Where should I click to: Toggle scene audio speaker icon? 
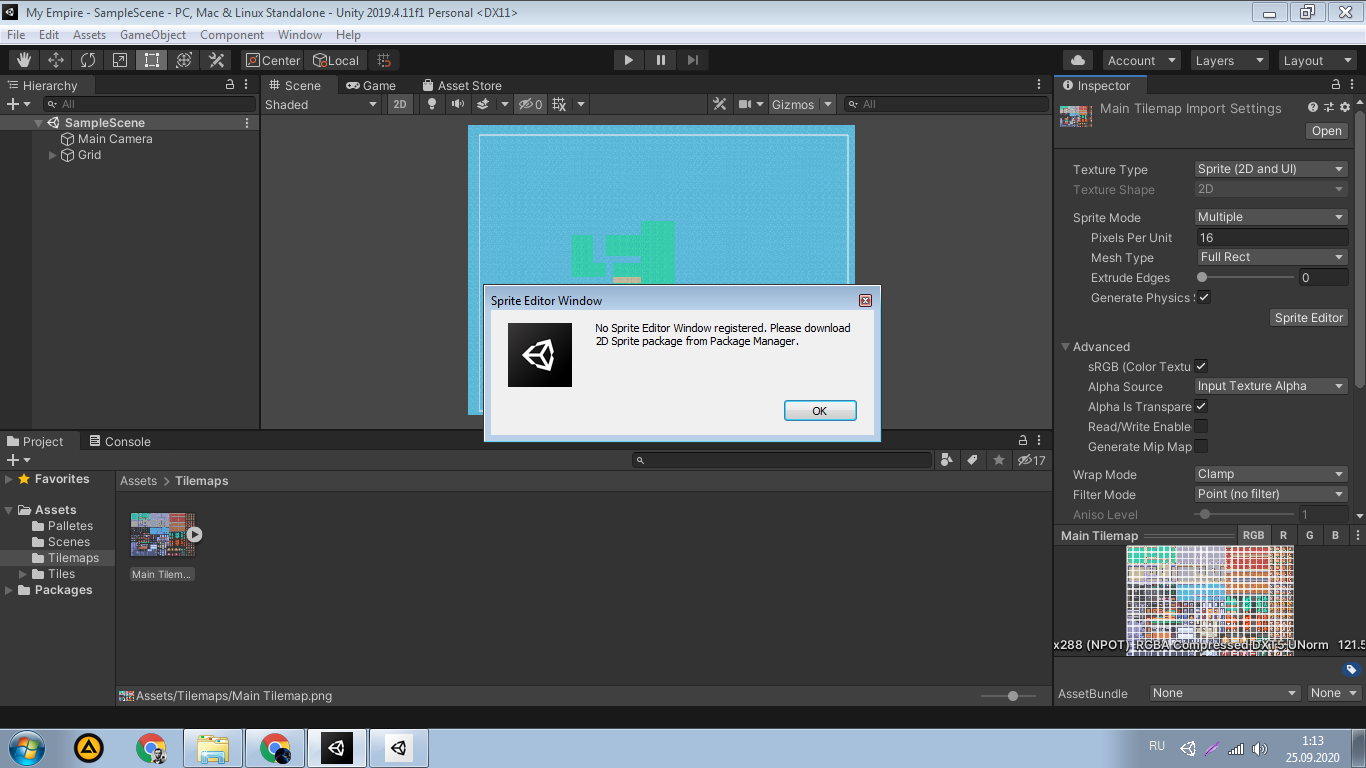click(x=458, y=104)
